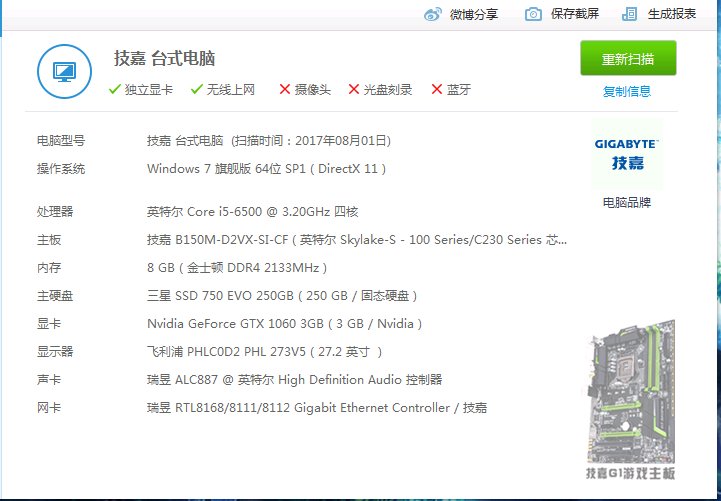Screen dimensions: 721x501
Task: Click the red X beside 光盘刻录
Action: pos(354,89)
